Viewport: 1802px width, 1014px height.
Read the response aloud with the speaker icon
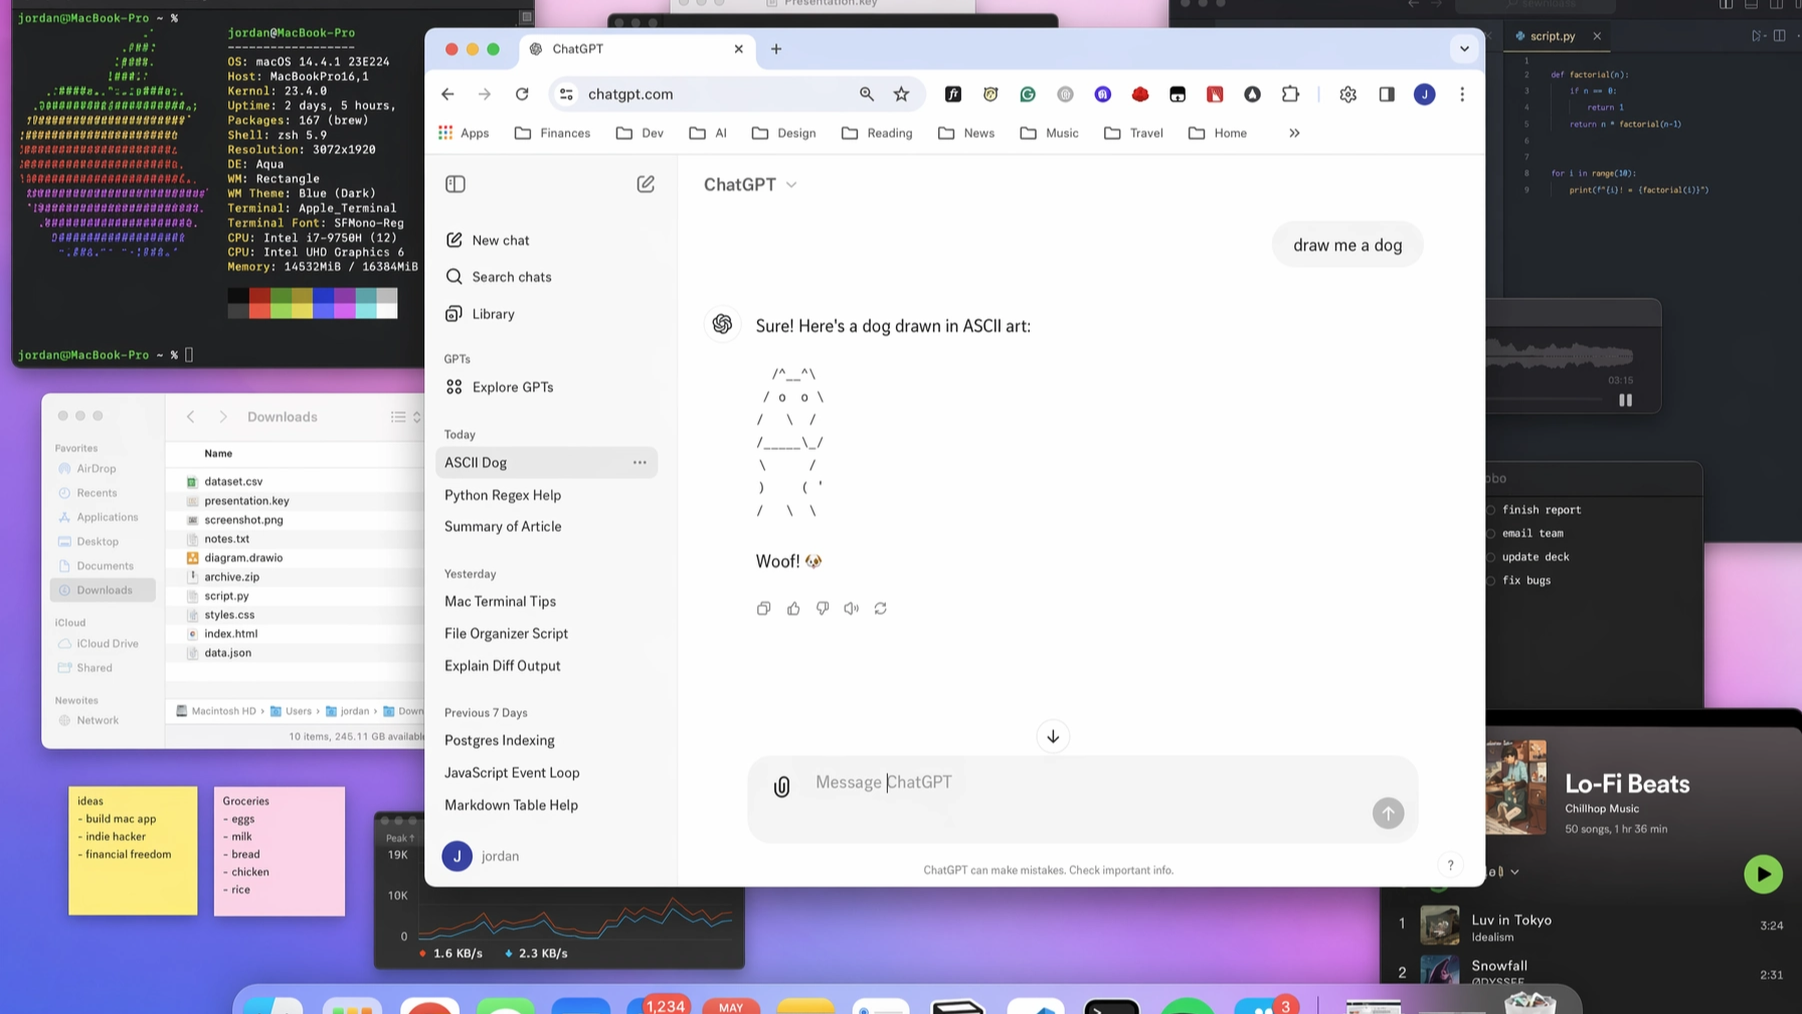point(851,608)
